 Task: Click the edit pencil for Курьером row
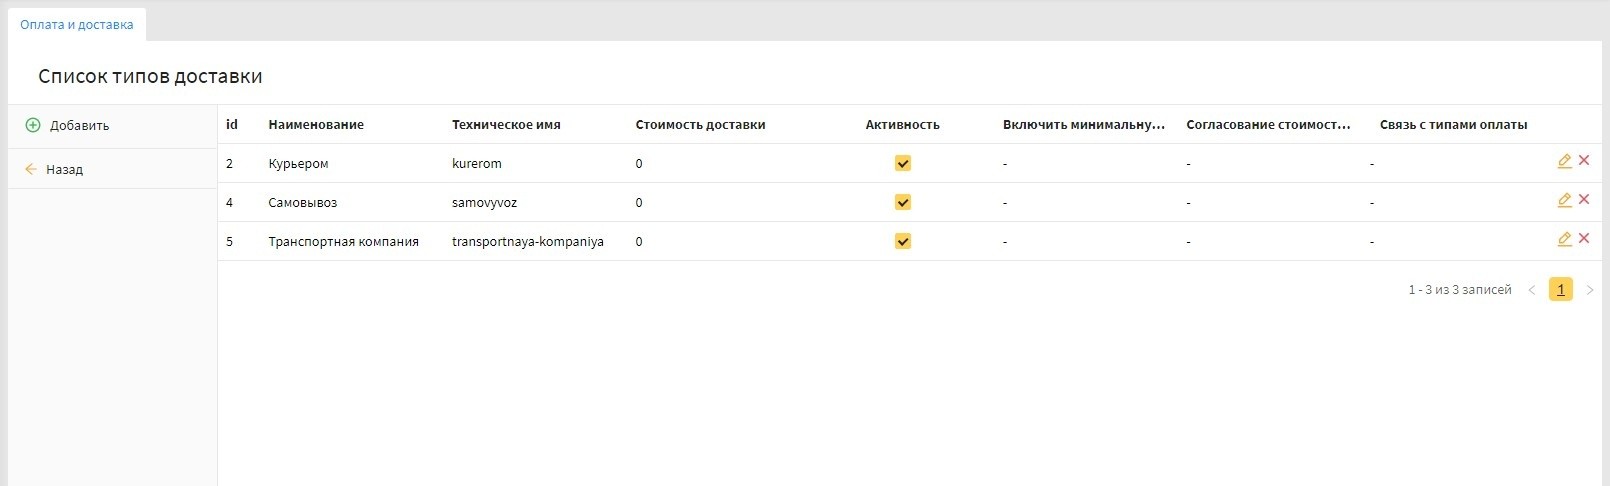point(1564,161)
